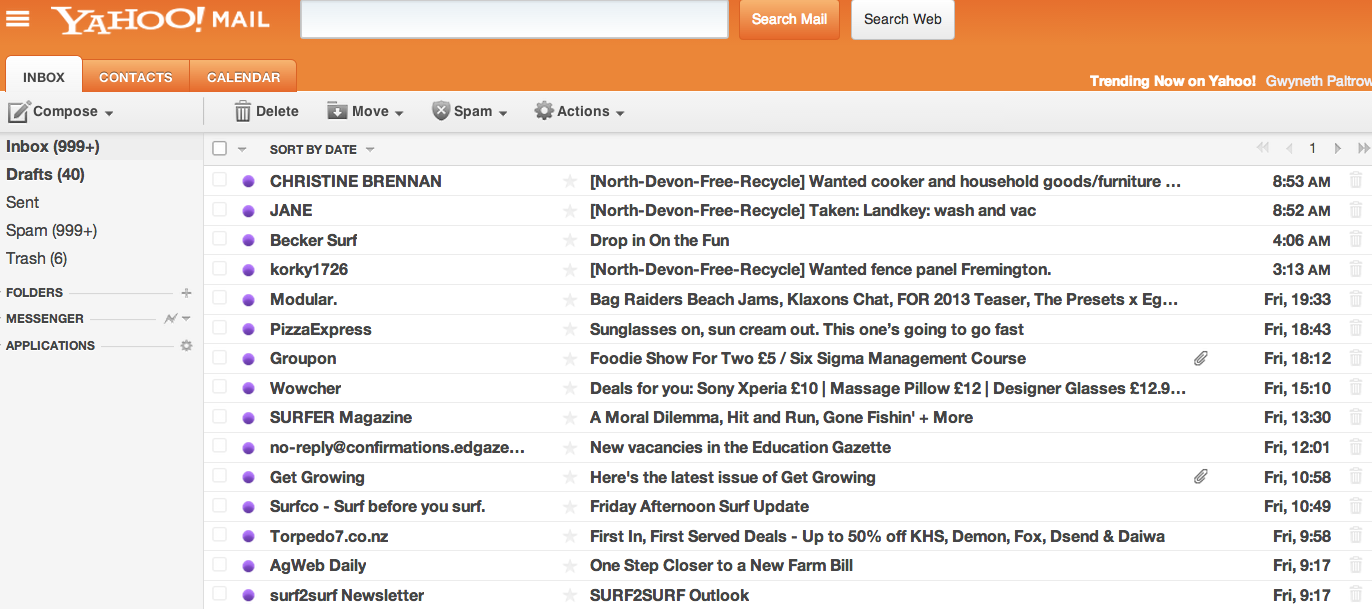Expand the Compose dropdown arrow
This screenshot has width=1372, height=609.
coord(108,113)
